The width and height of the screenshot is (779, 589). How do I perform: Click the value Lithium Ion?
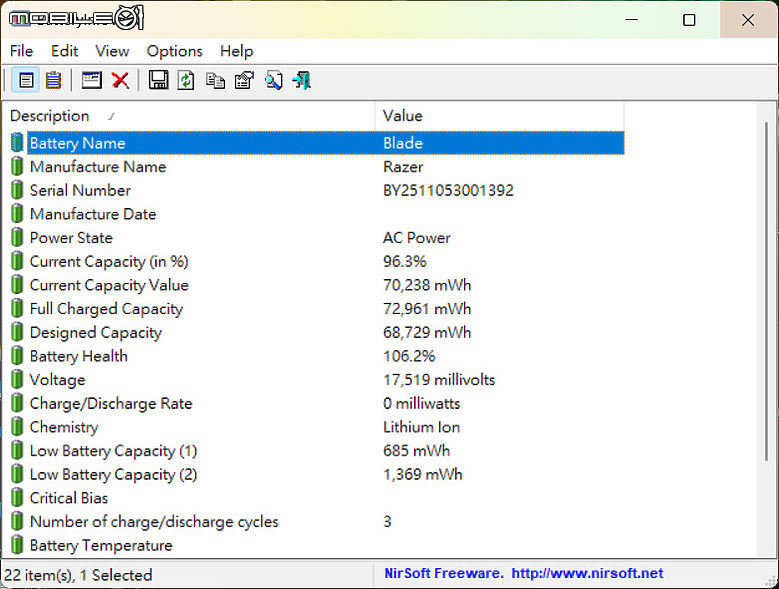click(x=421, y=427)
